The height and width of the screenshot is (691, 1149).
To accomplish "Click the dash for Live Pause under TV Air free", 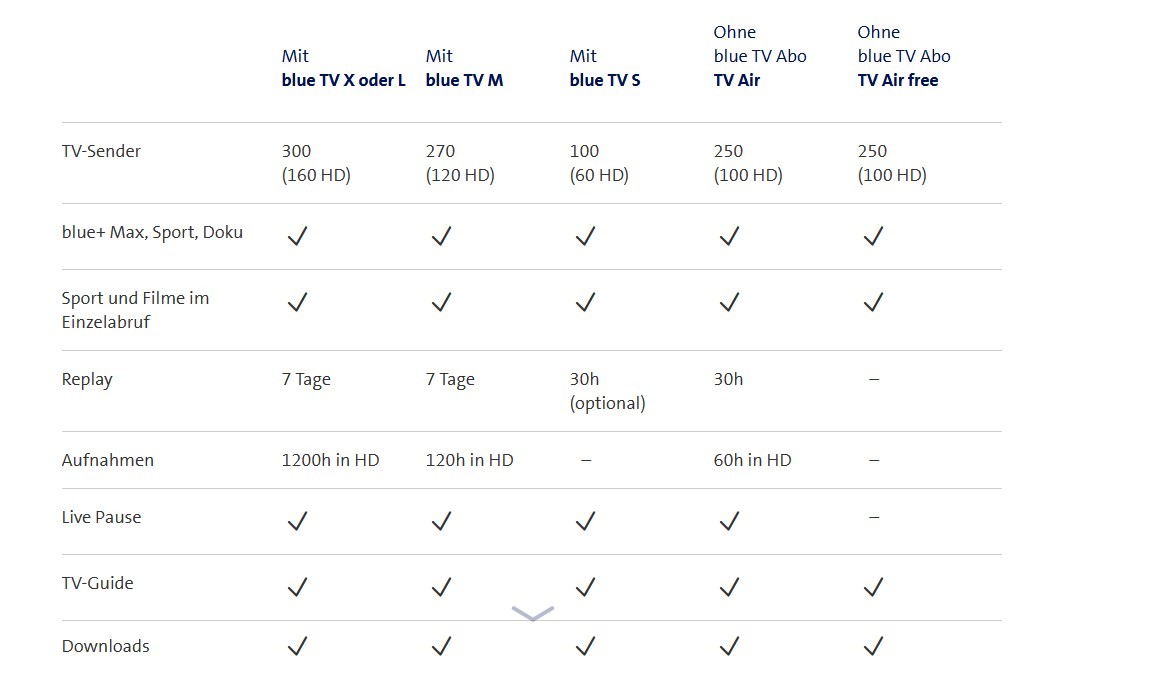I will [x=873, y=518].
